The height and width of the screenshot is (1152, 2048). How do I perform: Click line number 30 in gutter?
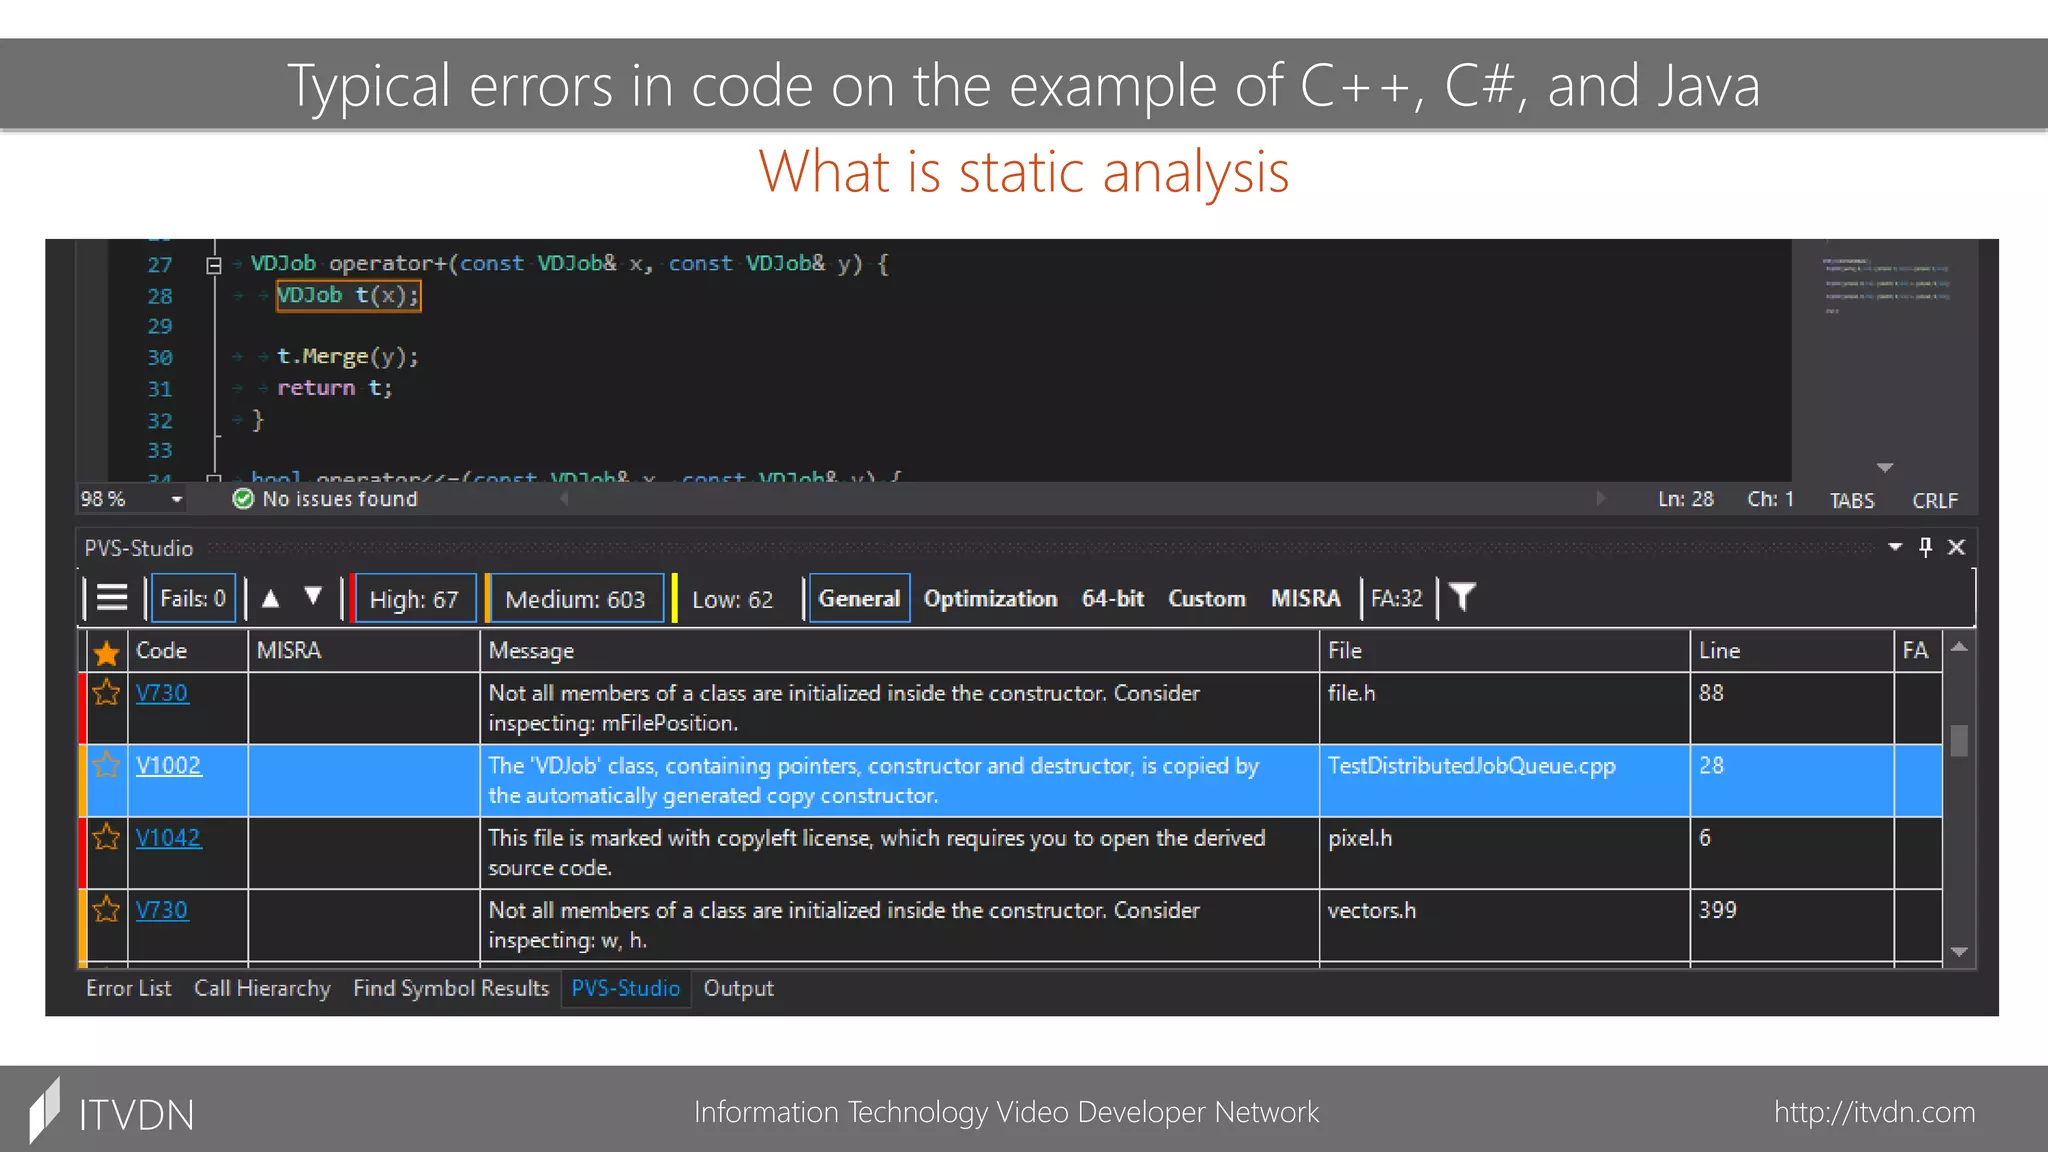[160, 357]
